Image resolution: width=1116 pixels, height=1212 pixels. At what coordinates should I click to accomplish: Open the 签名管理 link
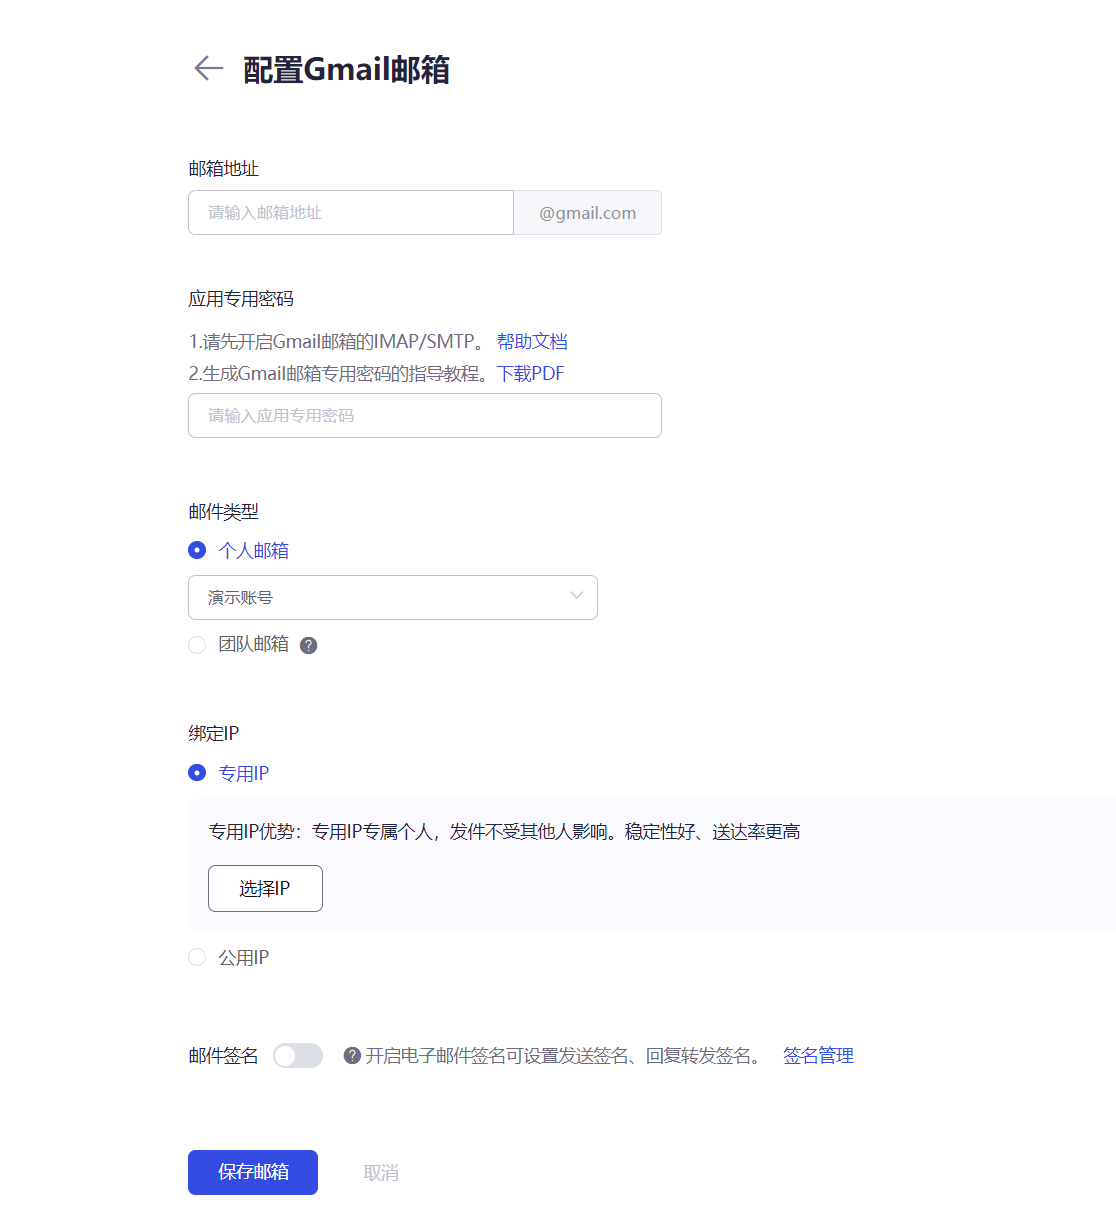click(818, 1055)
